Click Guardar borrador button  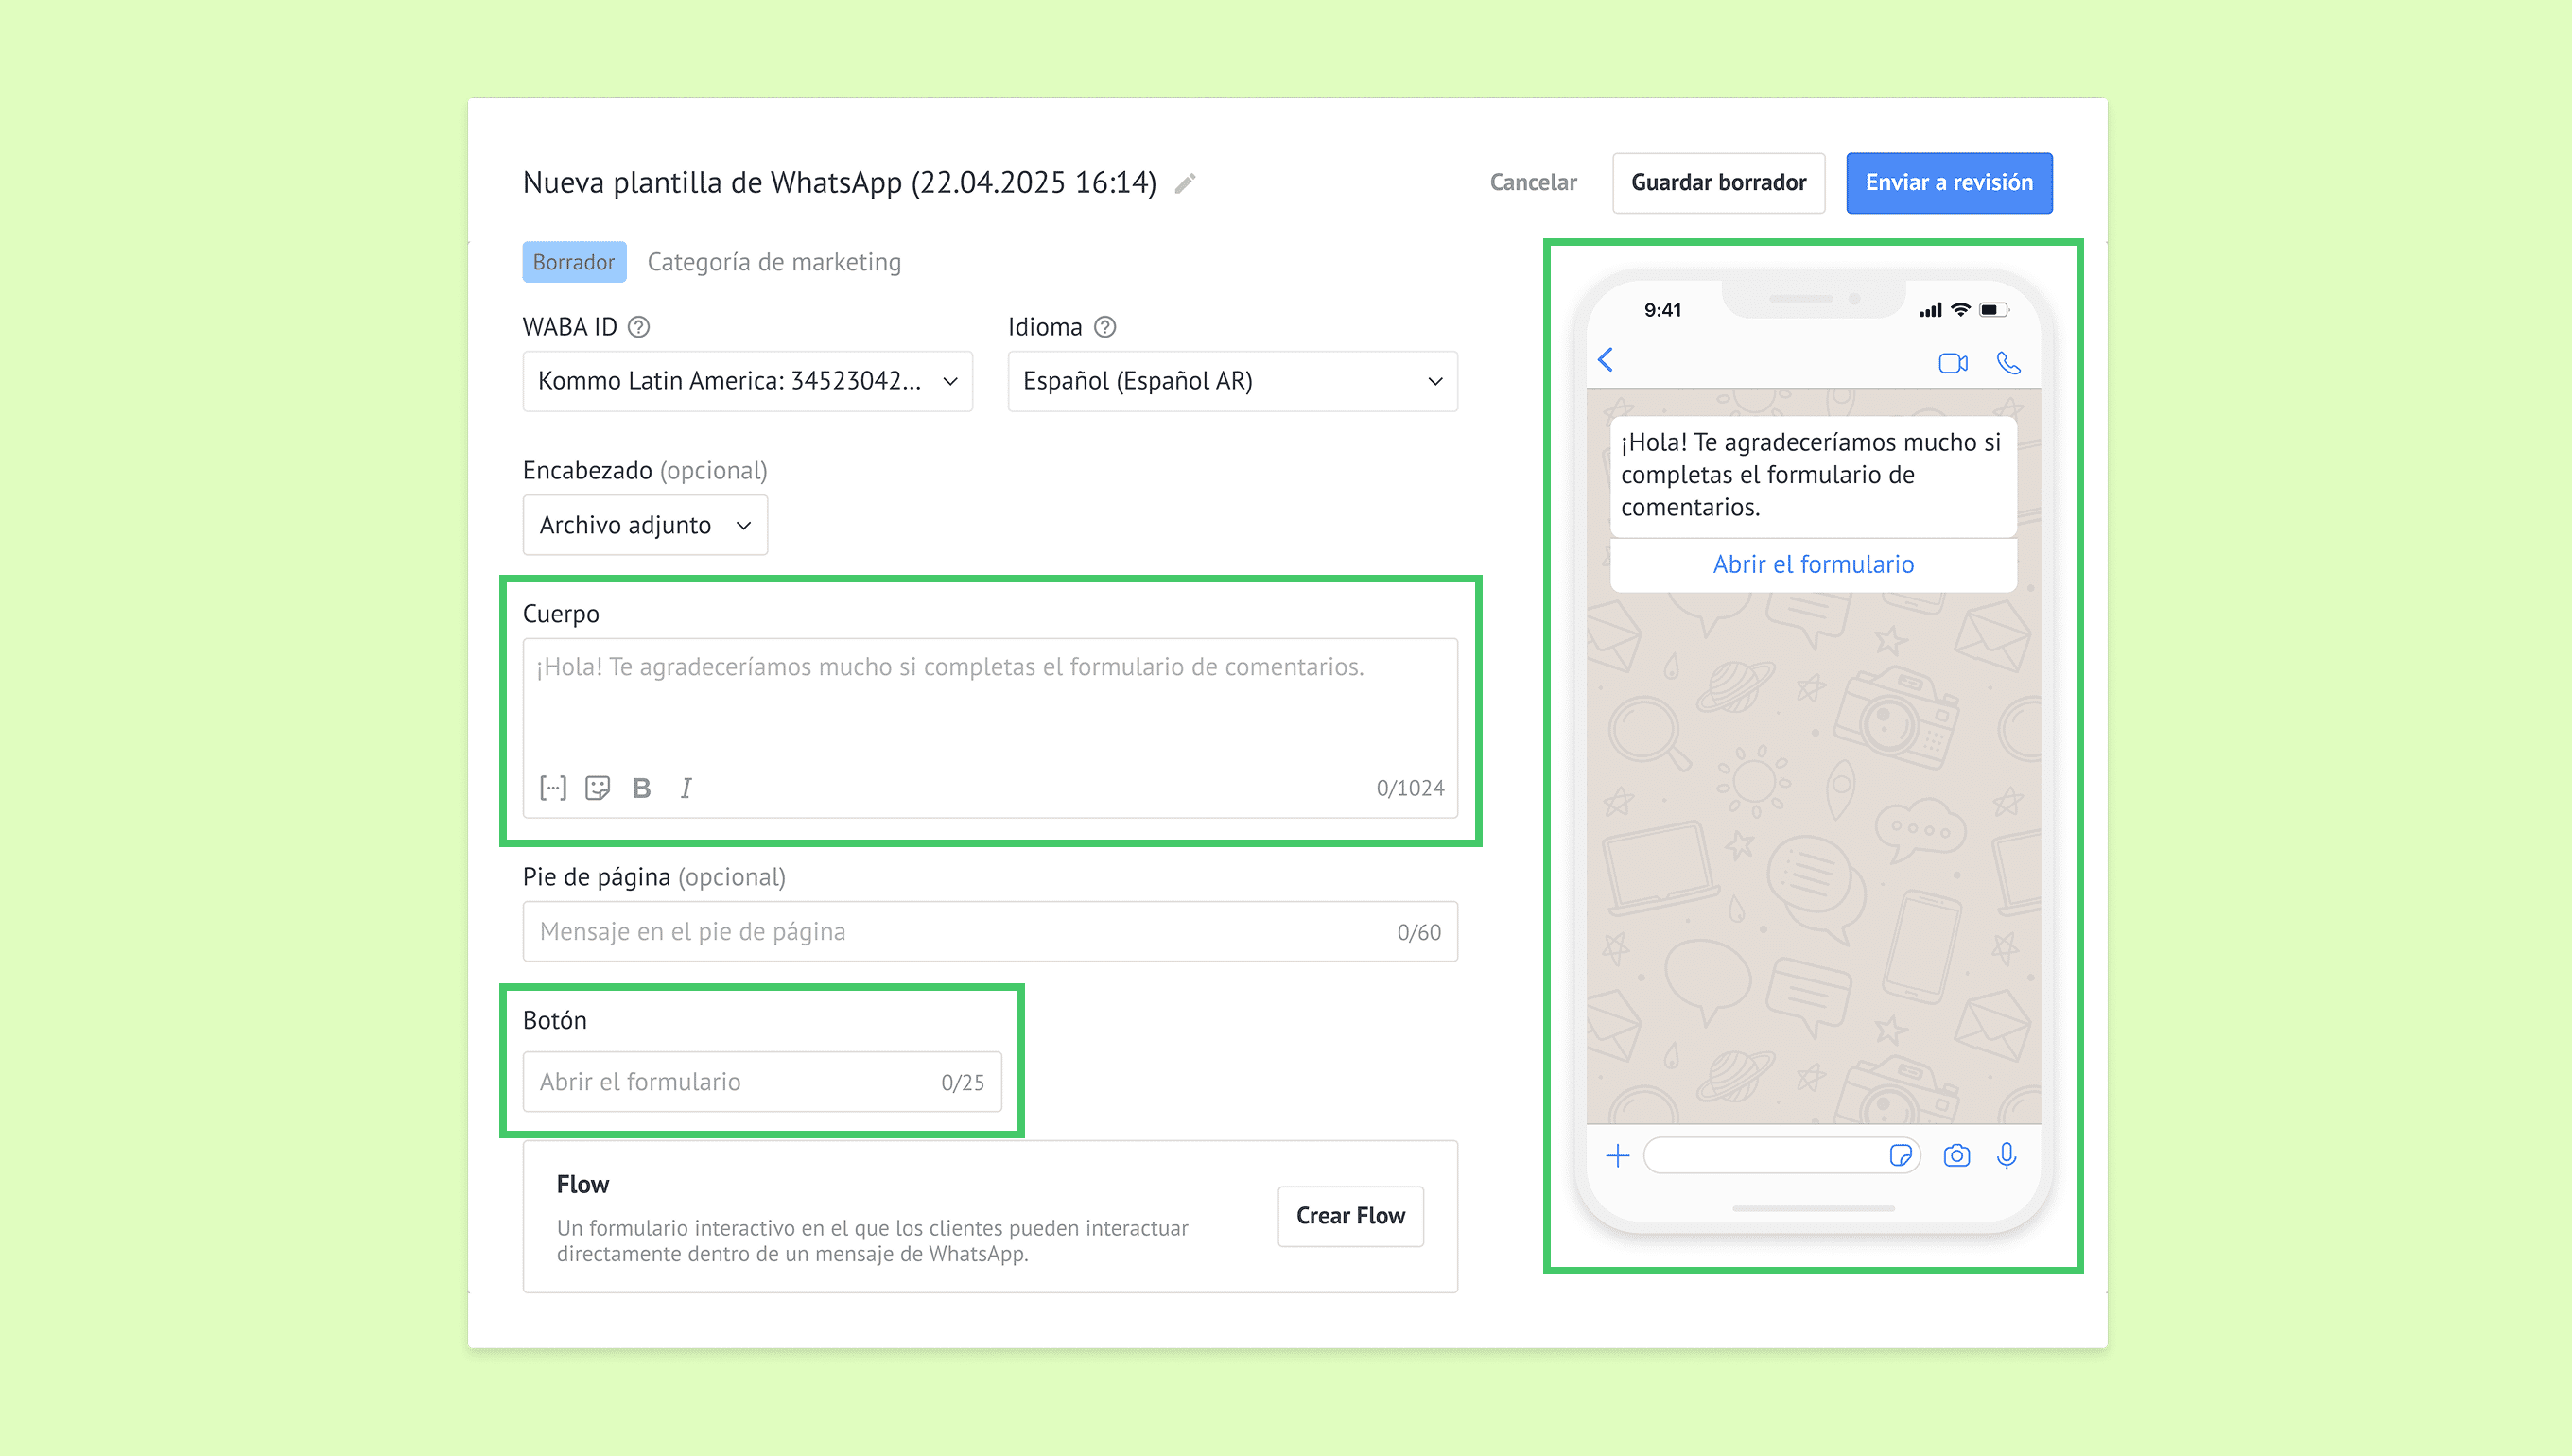[1718, 183]
